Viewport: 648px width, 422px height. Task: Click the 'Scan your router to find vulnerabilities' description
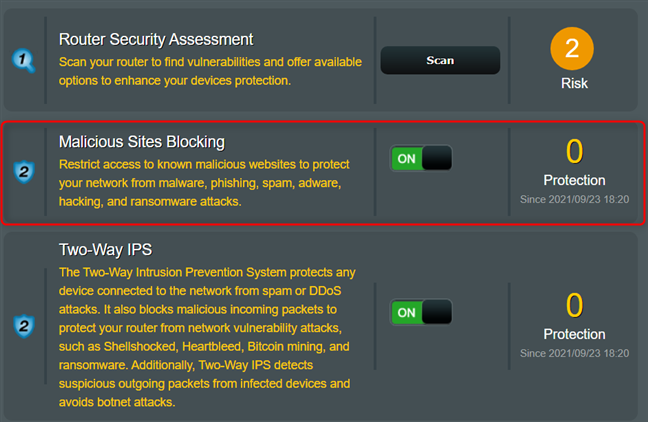click(210, 71)
